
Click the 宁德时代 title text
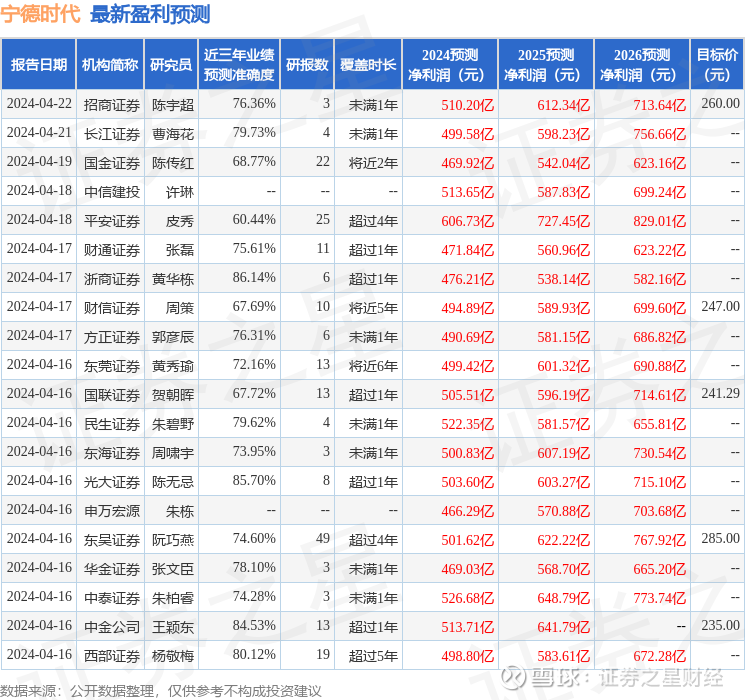click(x=40, y=14)
